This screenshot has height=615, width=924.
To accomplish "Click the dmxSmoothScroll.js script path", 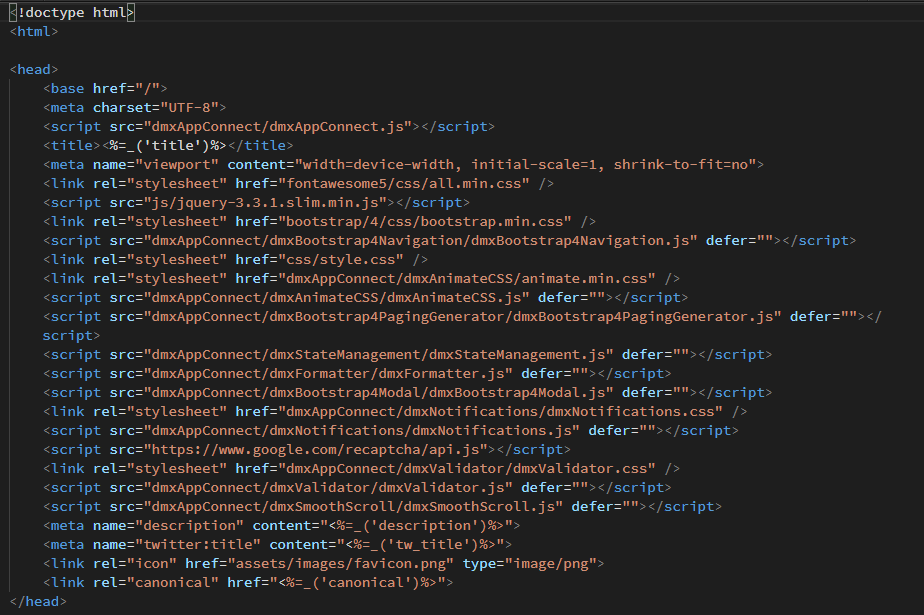I will pos(353,507).
